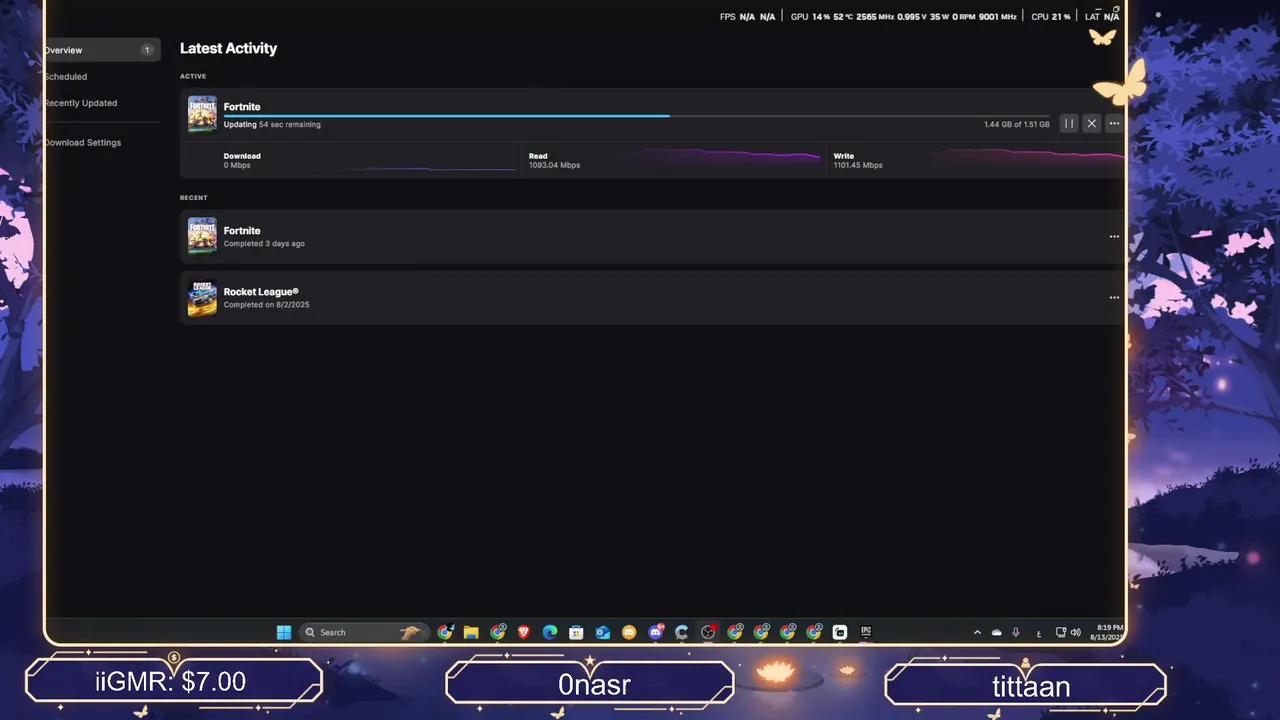Click the "1.44 GB of 1.51 GB" text
Image resolution: width=1280 pixels, height=720 pixels.
[x=1017, y=125]
